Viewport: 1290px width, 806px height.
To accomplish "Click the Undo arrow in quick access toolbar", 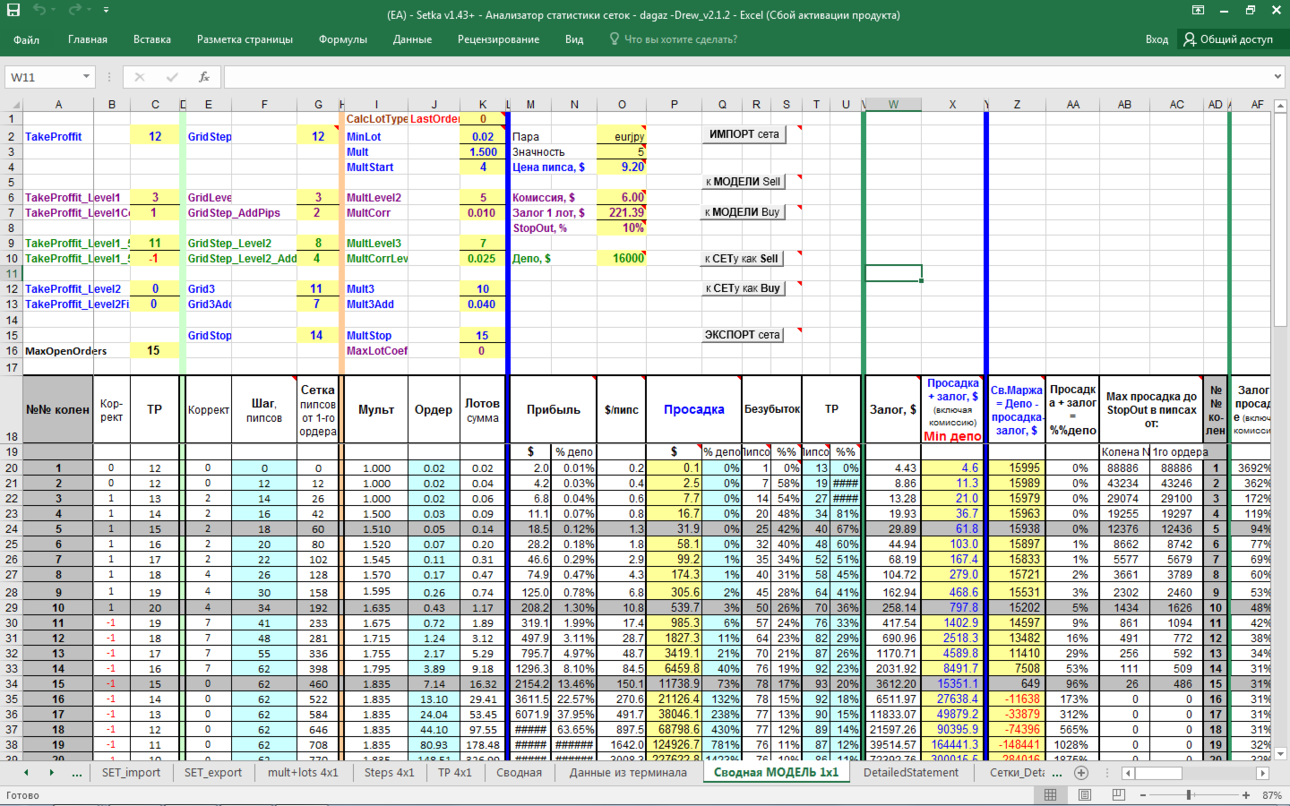I will [x=39, y=10].
